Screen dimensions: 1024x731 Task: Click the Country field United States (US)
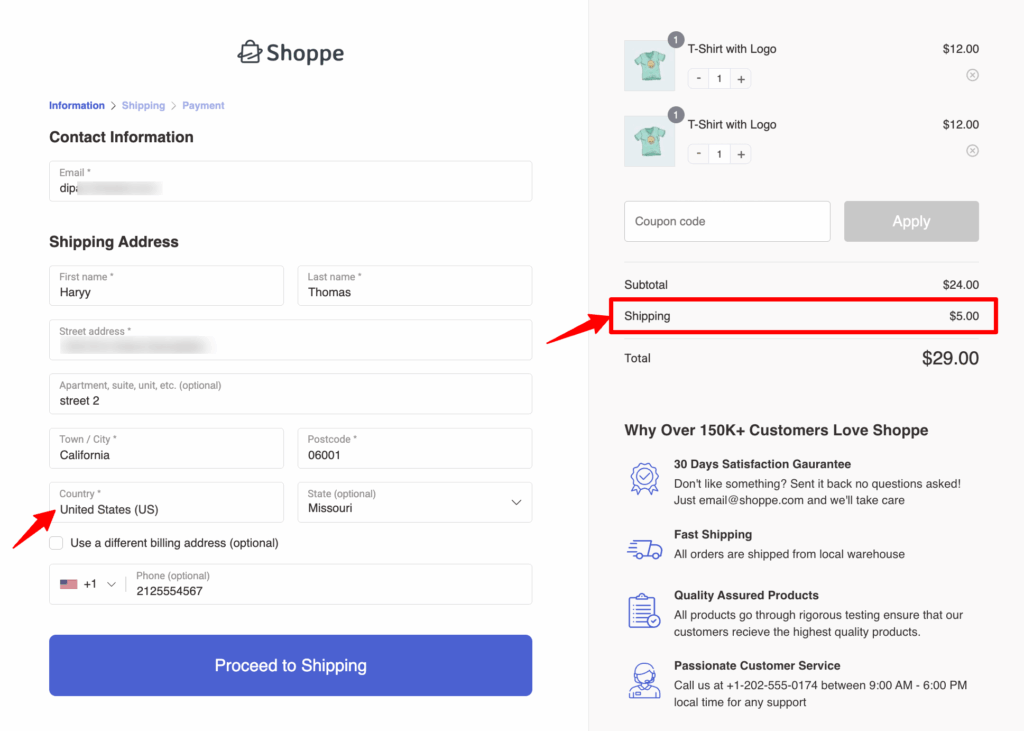click(x=166, y=502)
